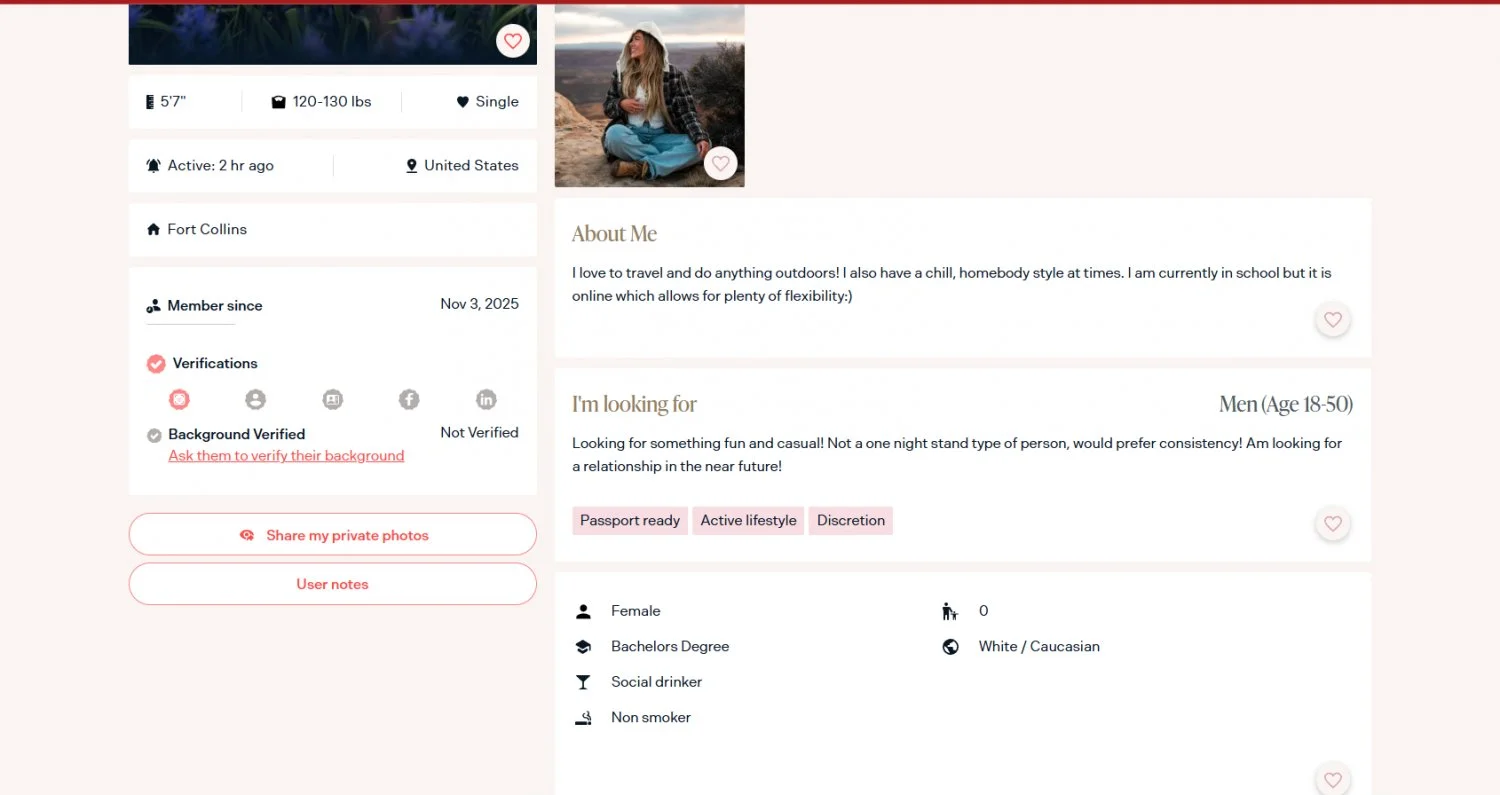Open User notes

point(333,584)
